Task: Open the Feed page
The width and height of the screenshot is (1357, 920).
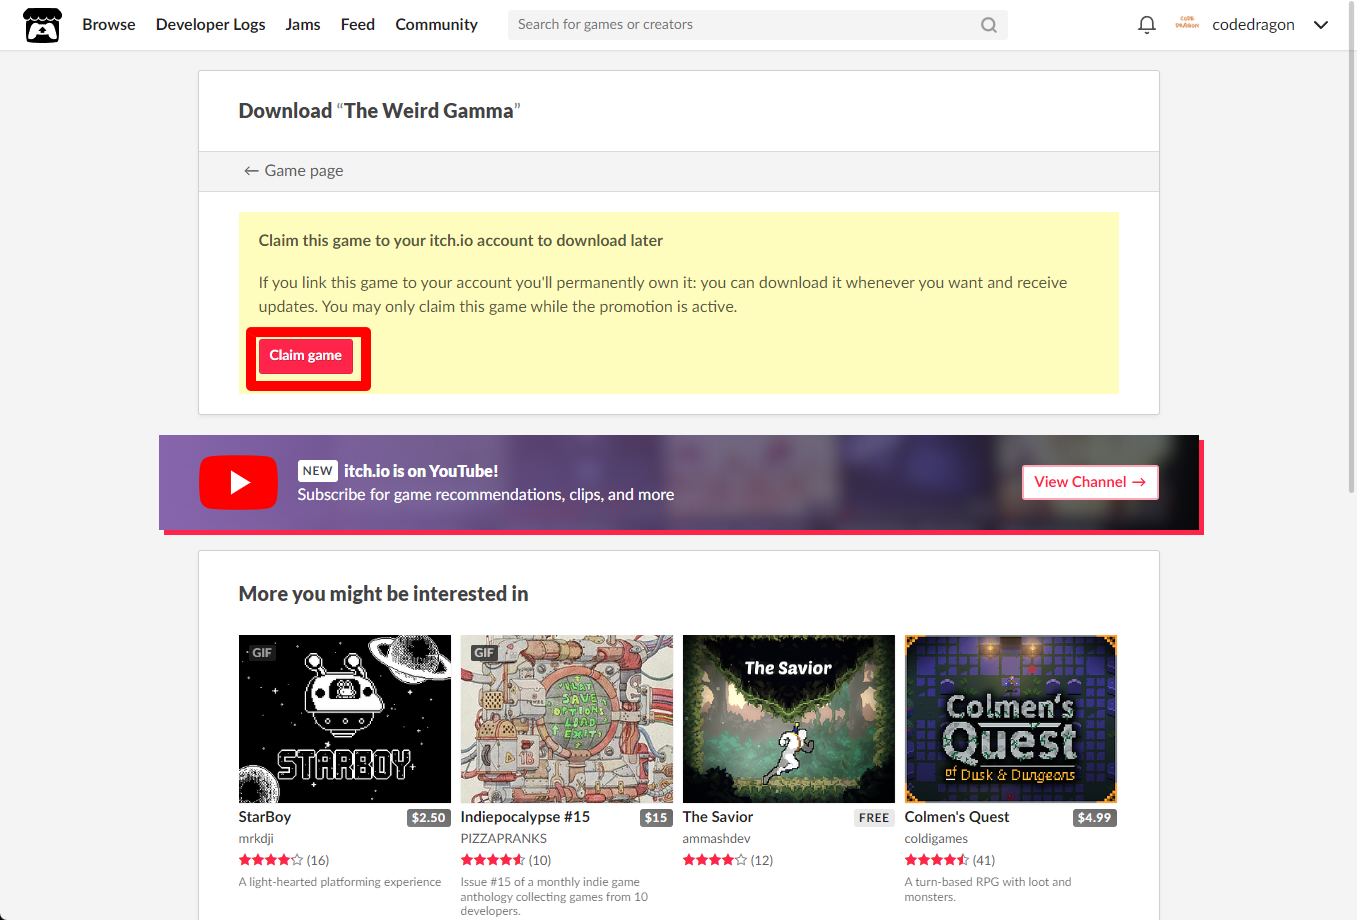Action: click(x=358, y=25)
